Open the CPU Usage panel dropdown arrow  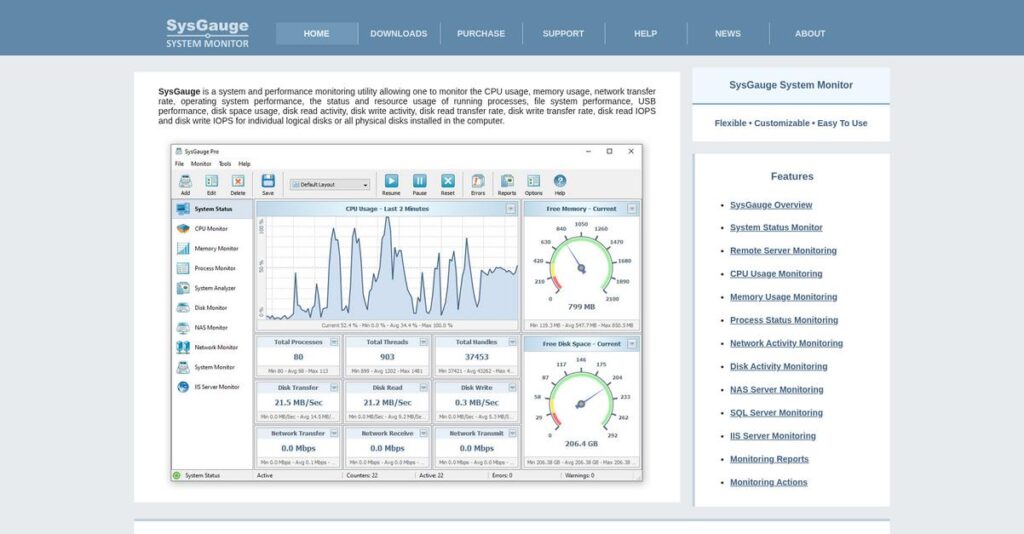pyautogui.click(x=511, y=209)
